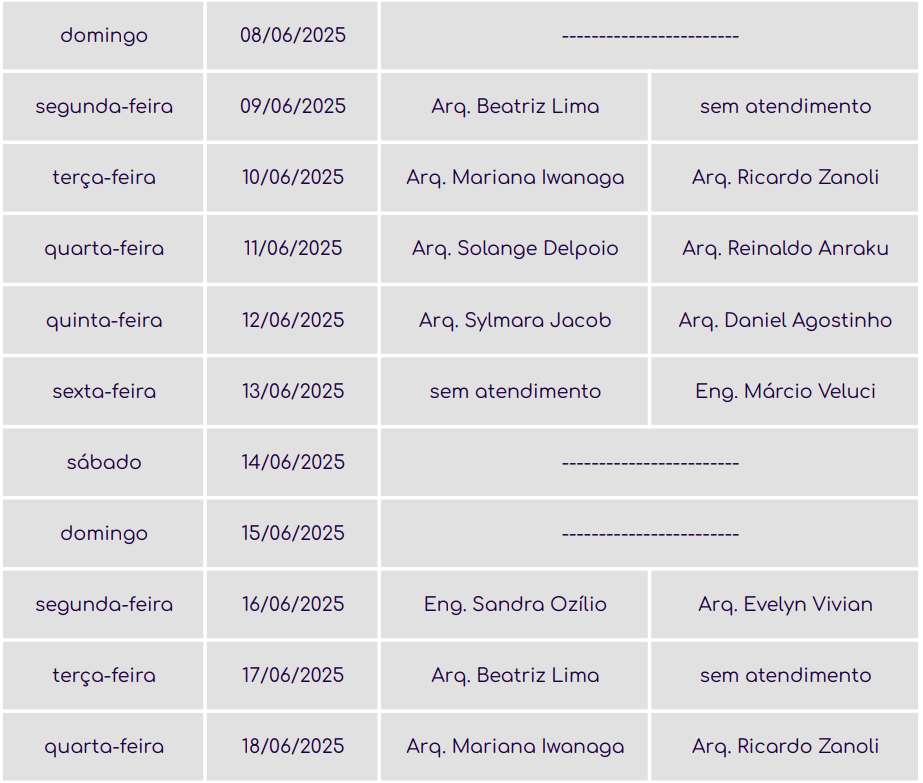This screenshot has height=783, width=923.
Task: Select the date 18/06/2025
Action: pos(293,747)
